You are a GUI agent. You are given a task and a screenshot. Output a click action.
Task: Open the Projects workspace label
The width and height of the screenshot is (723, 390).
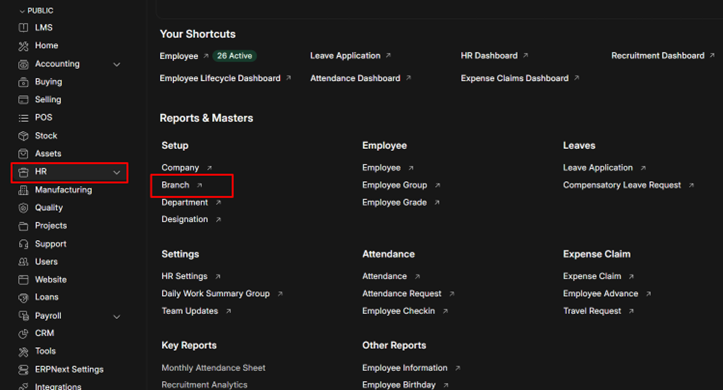(x=51, y=226)
